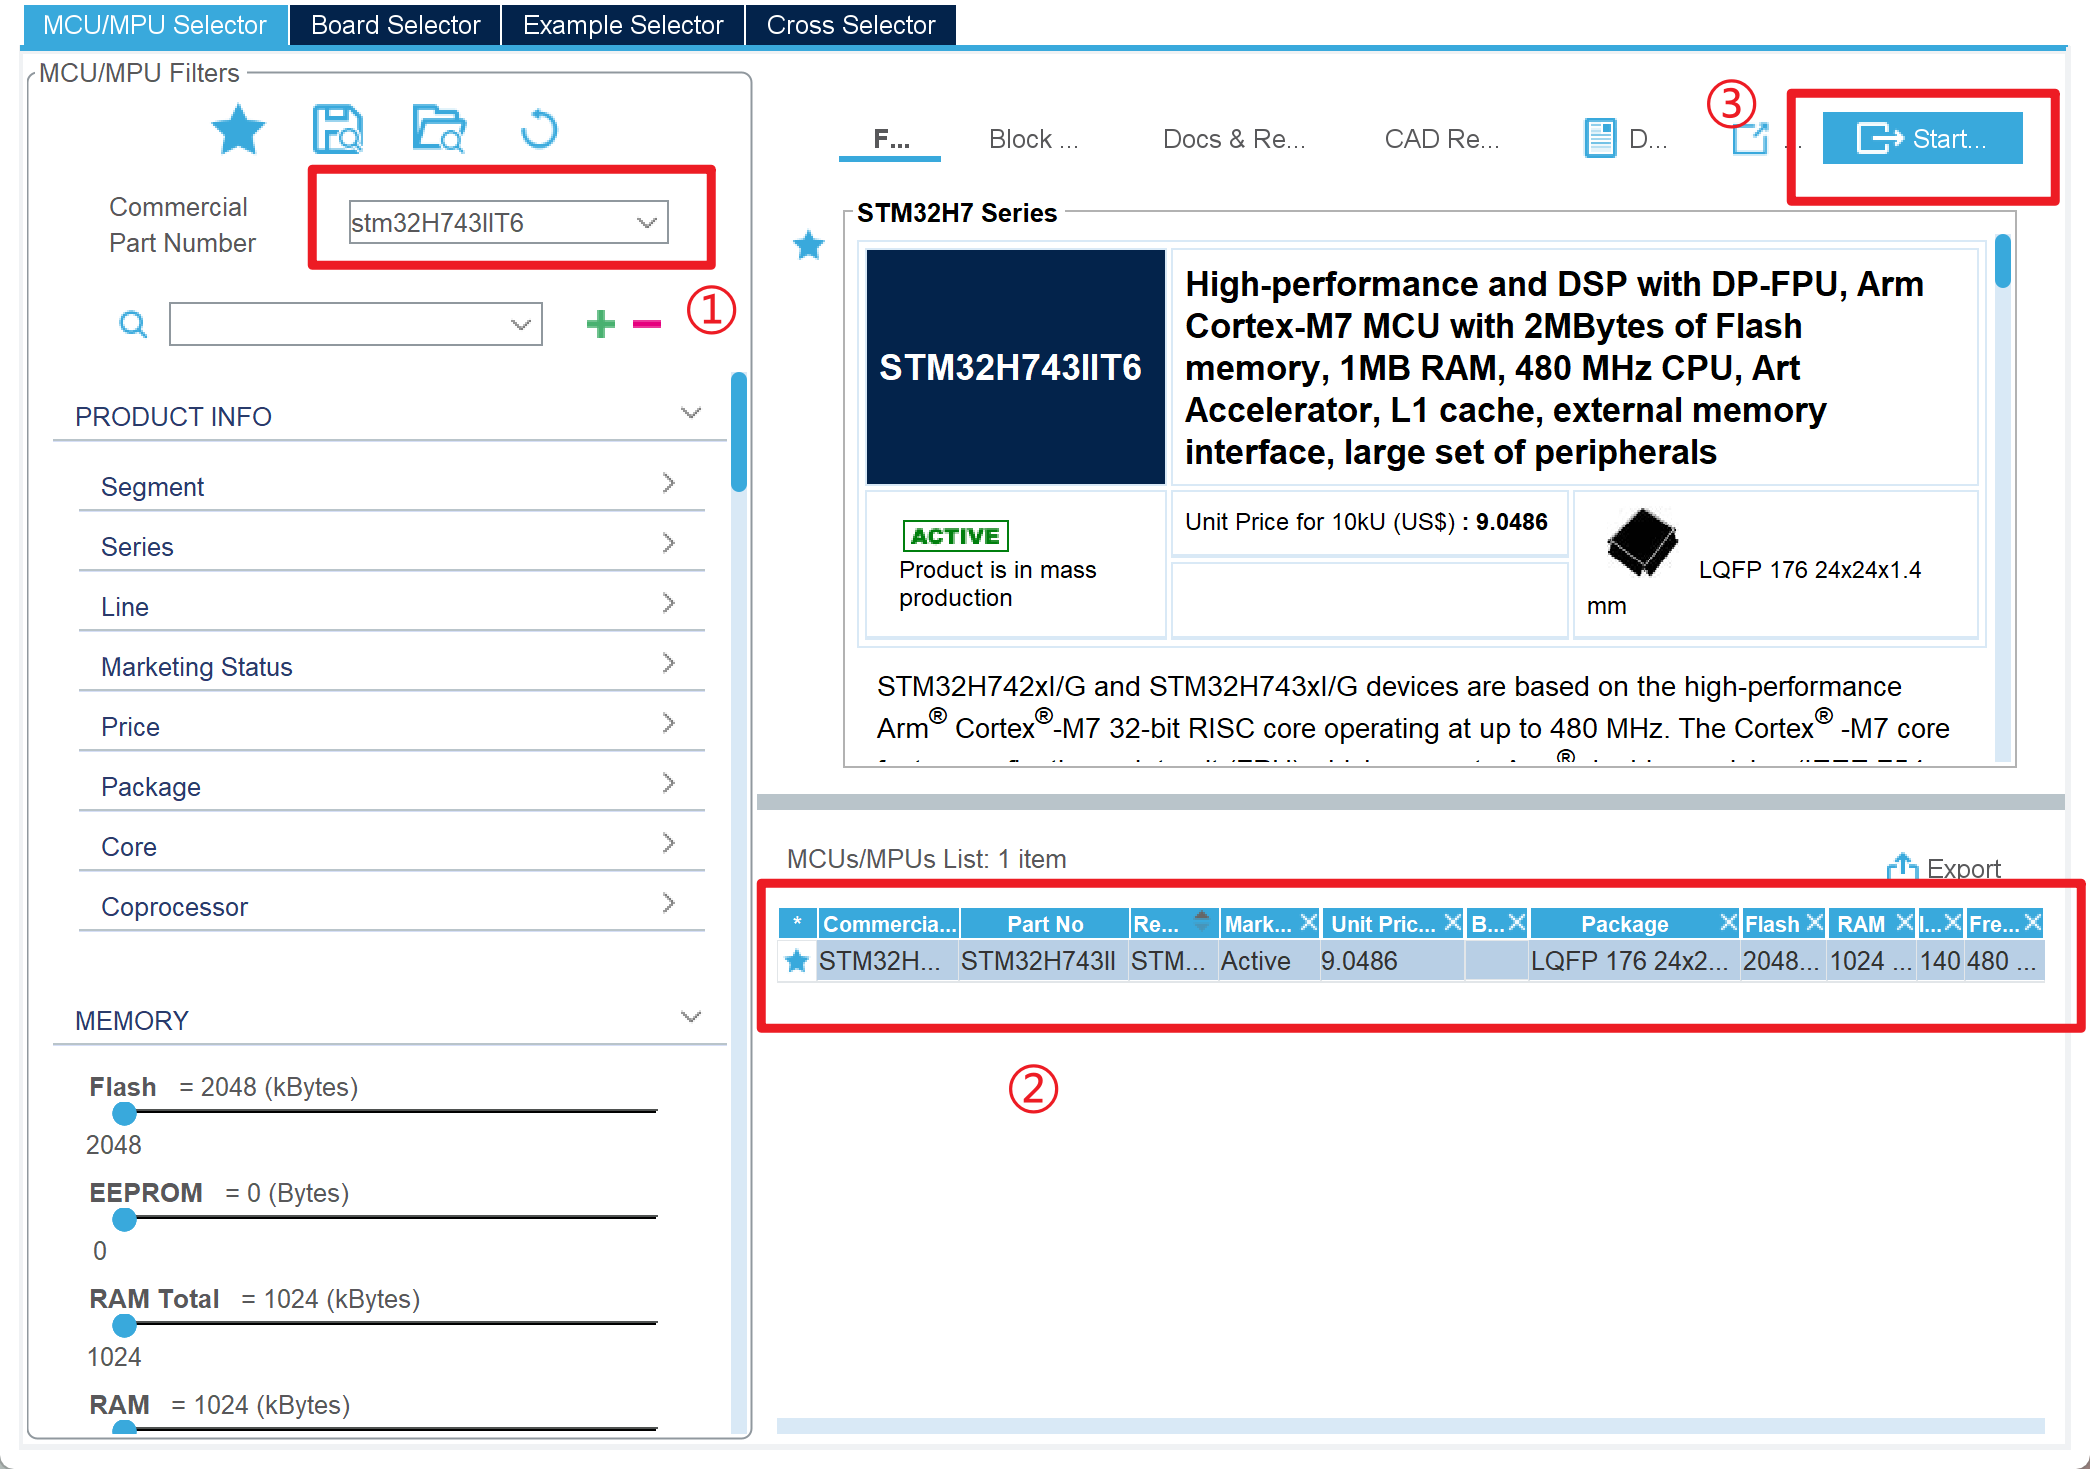Collapse PRODUCT INFO section
Image resolution: width=2090 pixels, height=1469 pixels.
click(x=691, y=413)
